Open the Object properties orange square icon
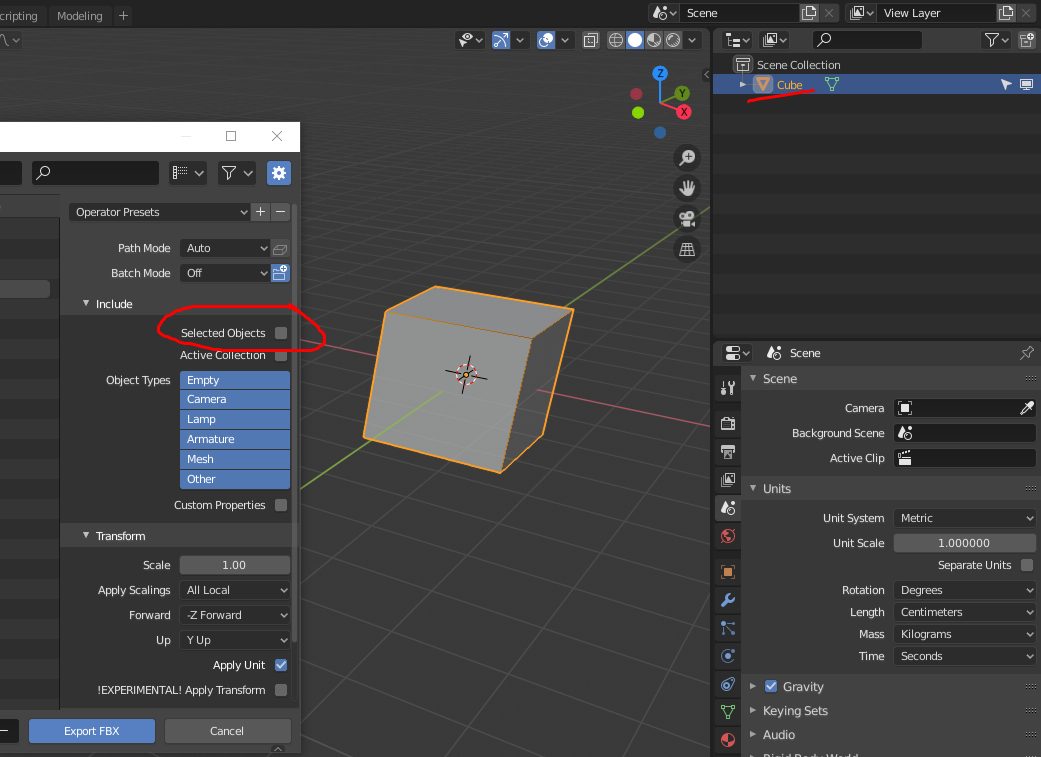 728,572
